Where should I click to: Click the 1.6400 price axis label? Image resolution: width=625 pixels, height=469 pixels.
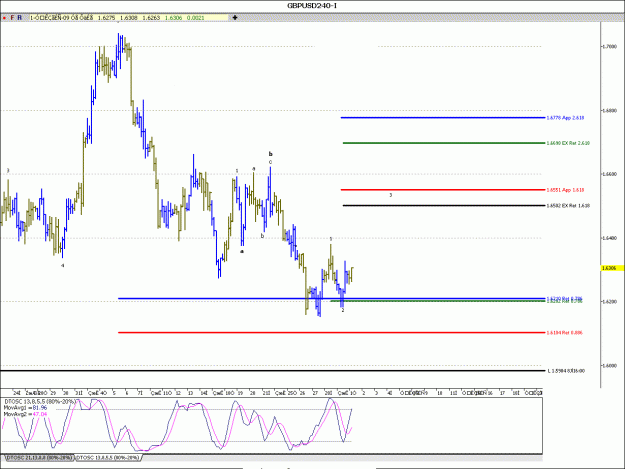click(x=609, y=238)
